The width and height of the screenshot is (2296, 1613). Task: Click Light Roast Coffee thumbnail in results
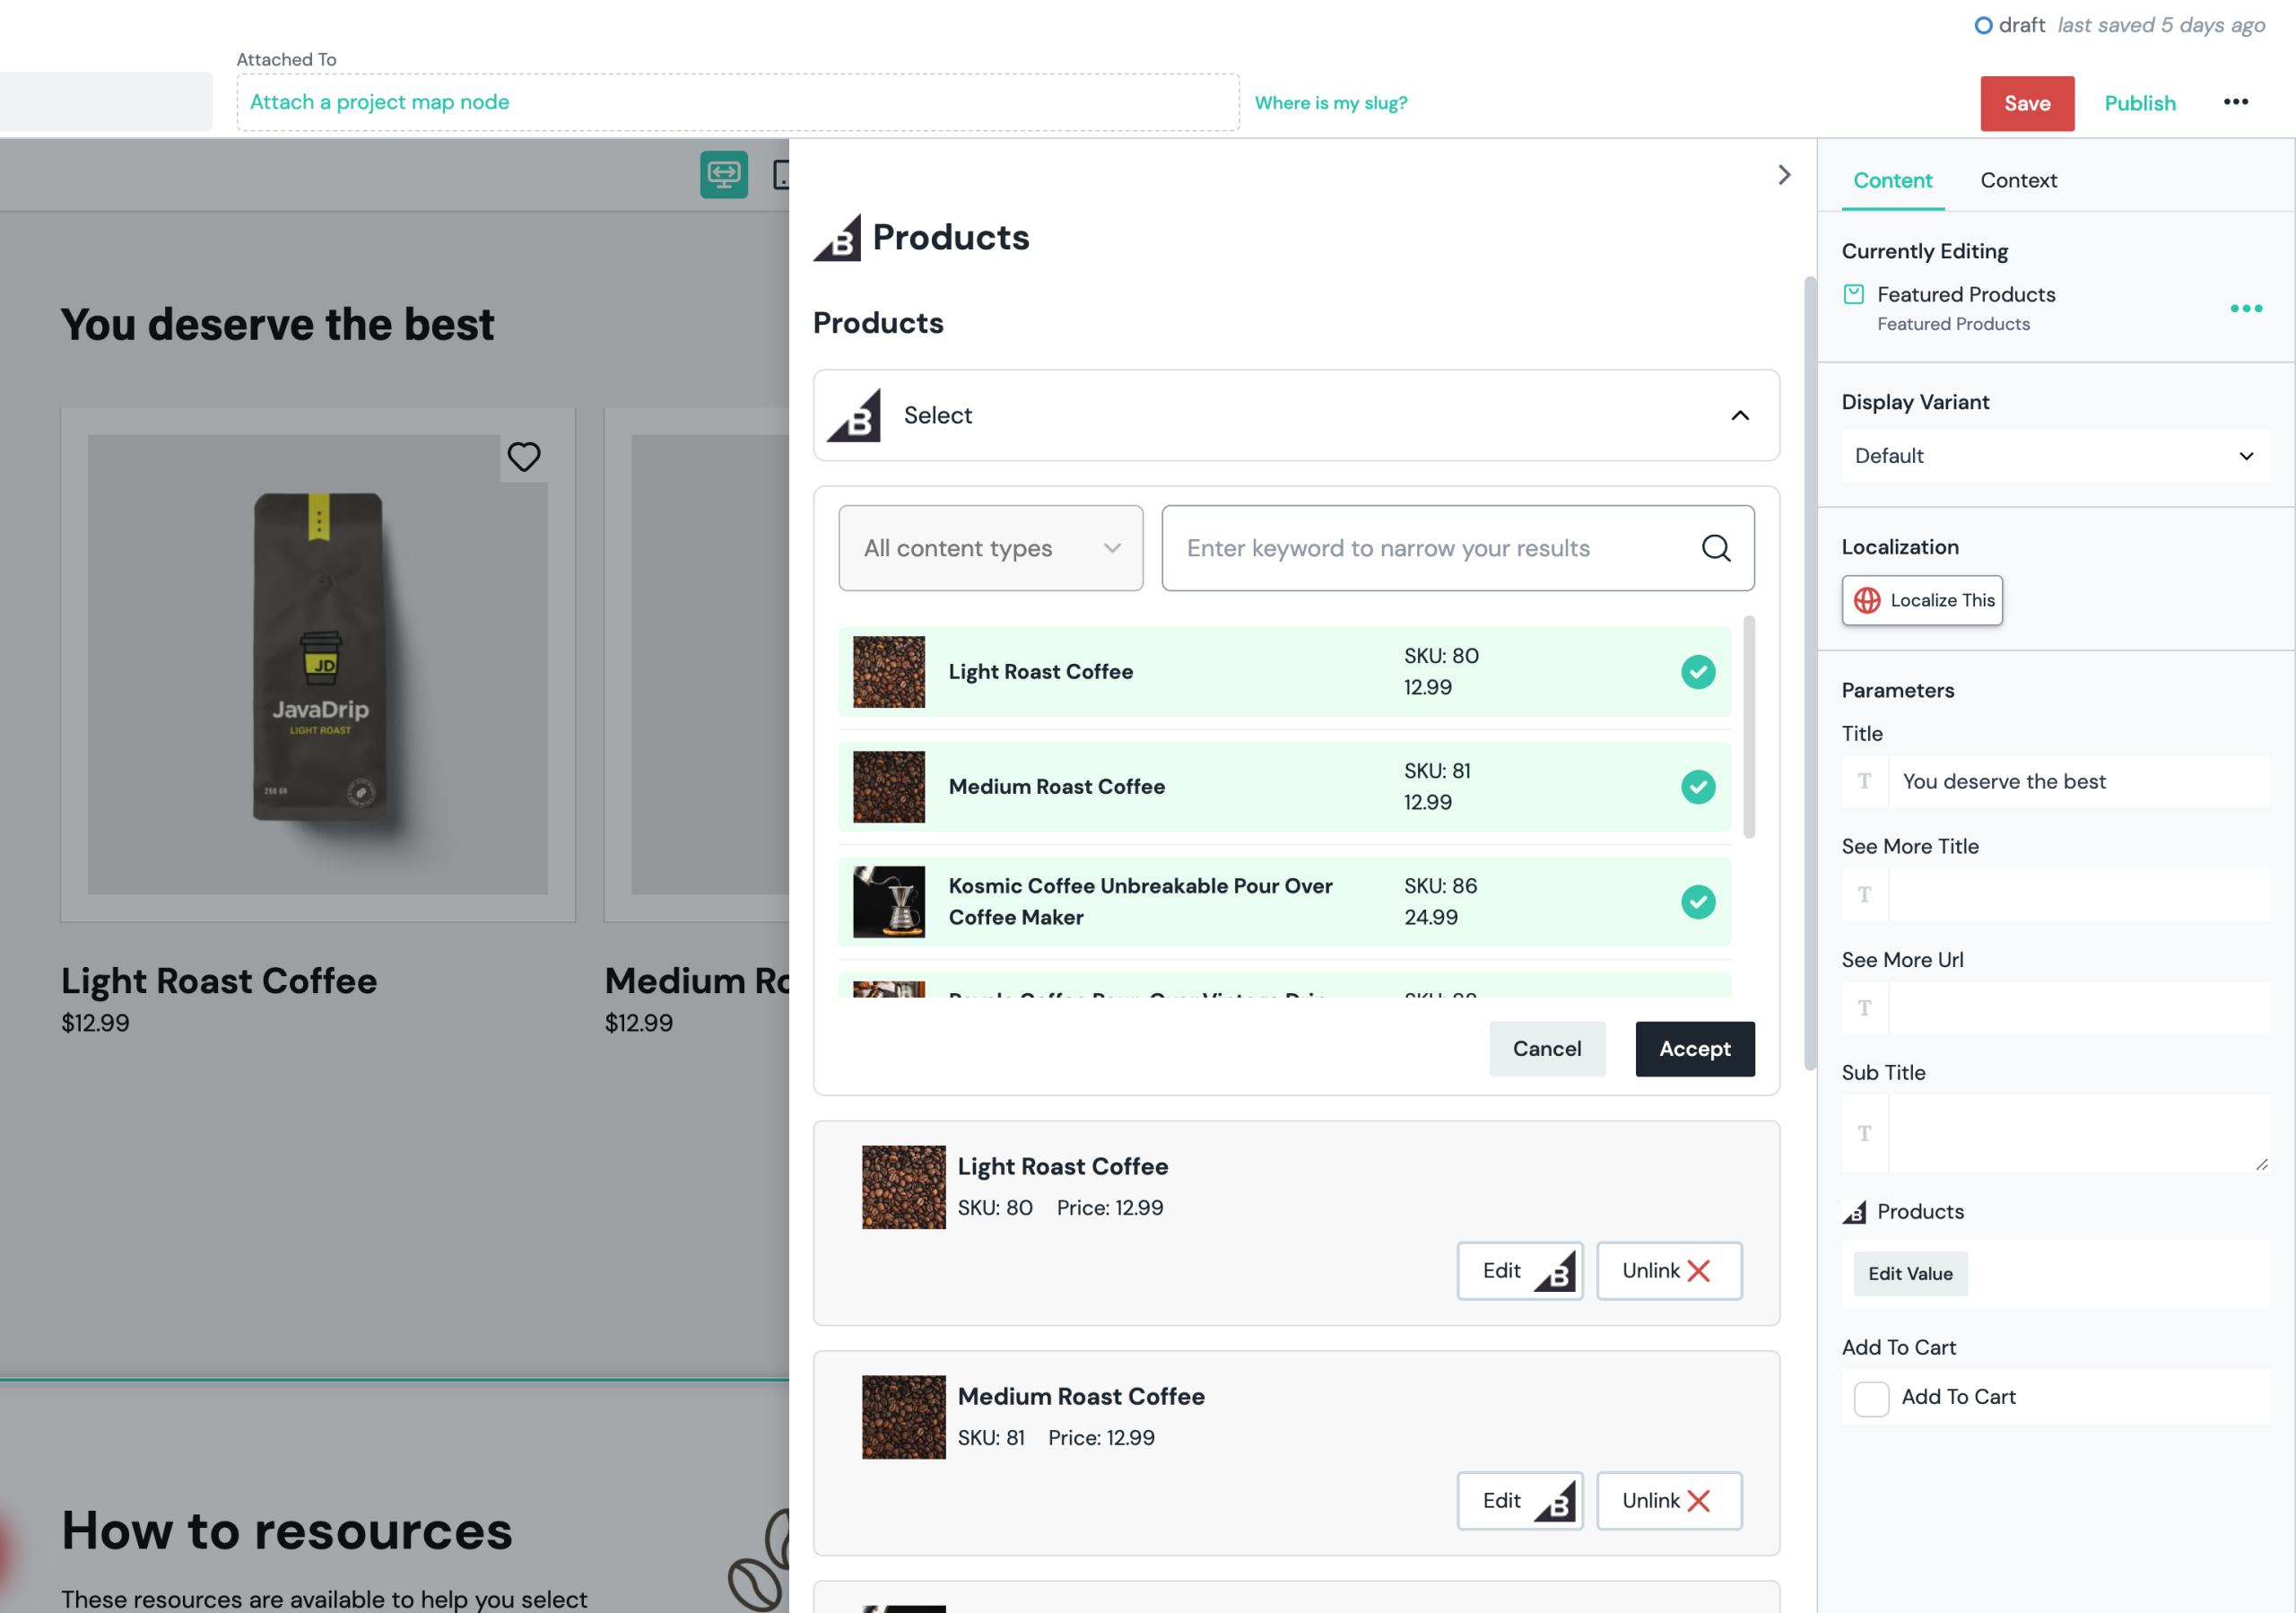pos(888,672)
